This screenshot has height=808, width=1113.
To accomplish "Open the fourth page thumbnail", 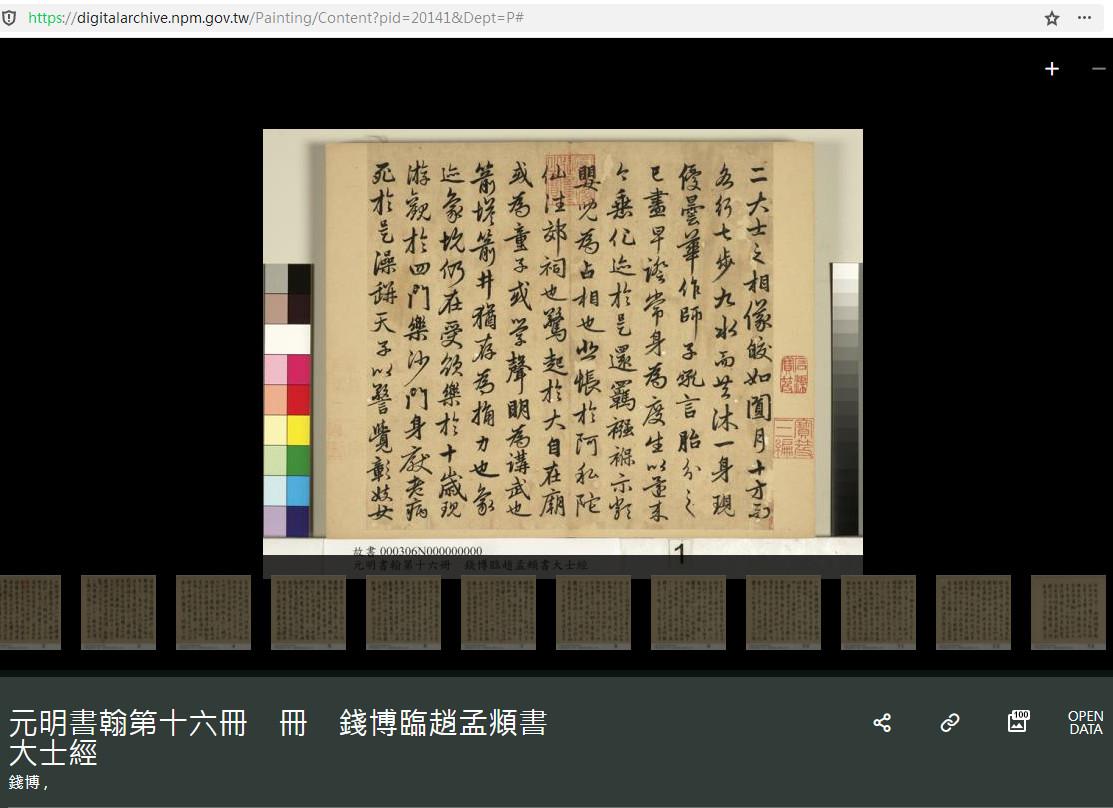I will [x=308, y=612].
